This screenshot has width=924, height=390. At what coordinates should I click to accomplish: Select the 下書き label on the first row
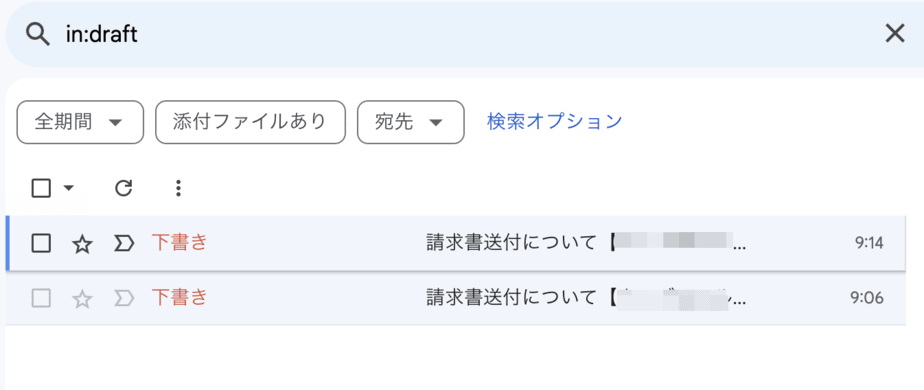click(180, 242)
